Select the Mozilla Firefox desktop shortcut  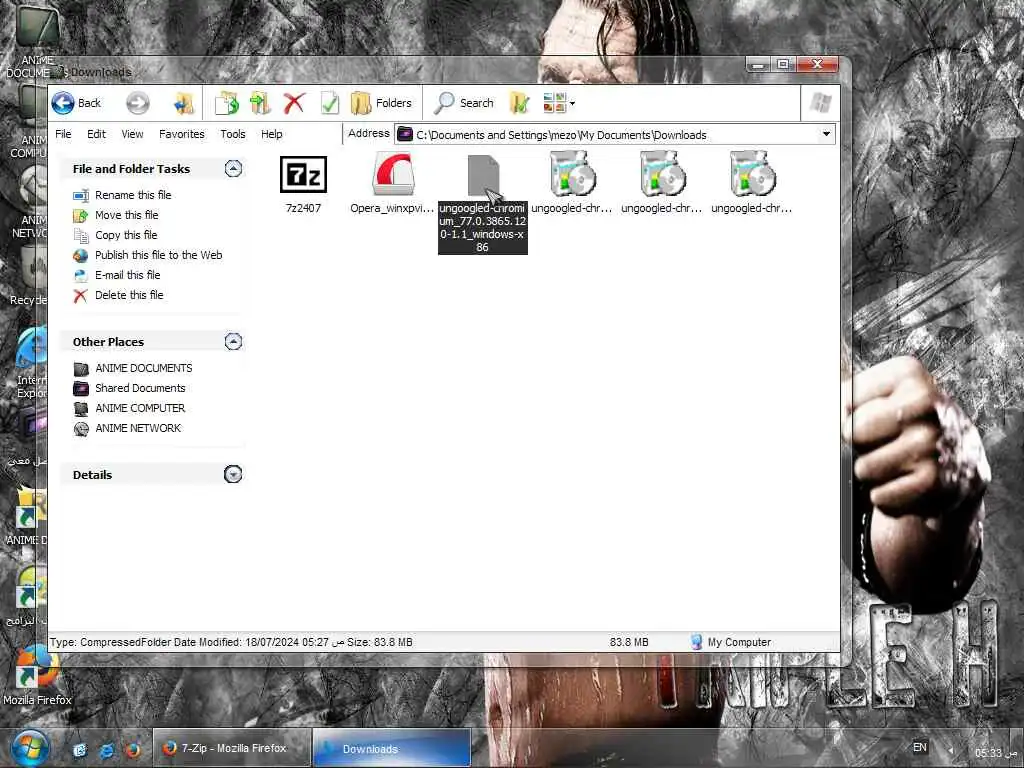pos(37,676)
